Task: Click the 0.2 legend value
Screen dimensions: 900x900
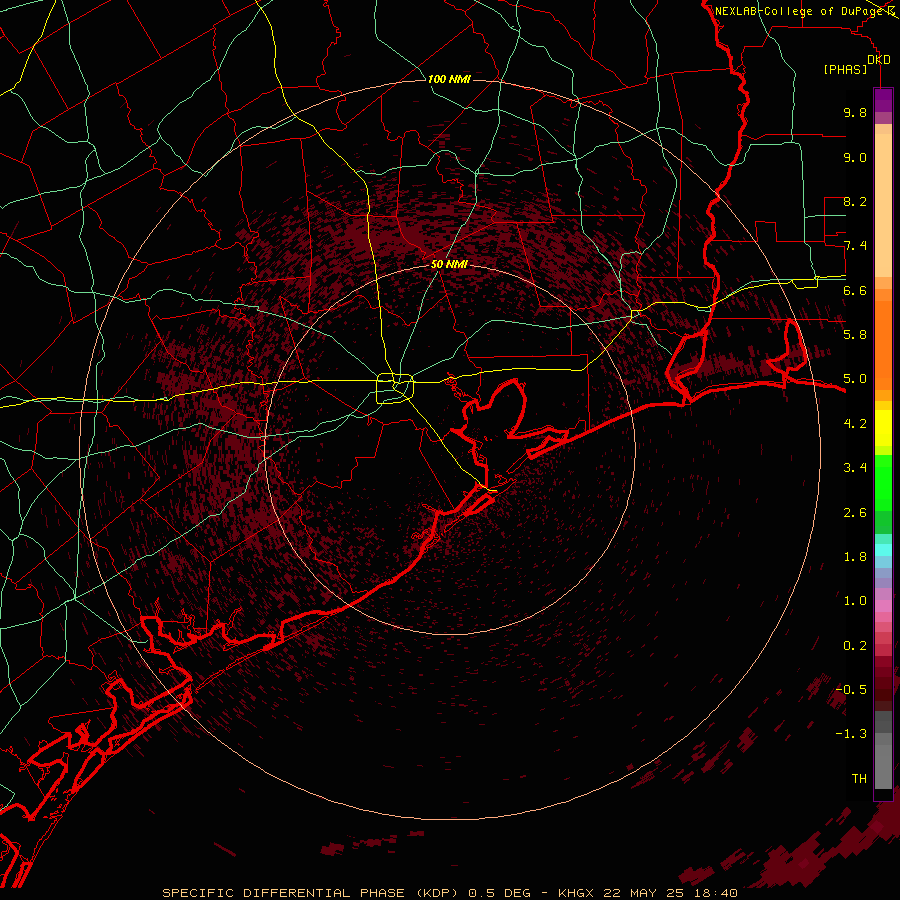Action: pos(855,646)
